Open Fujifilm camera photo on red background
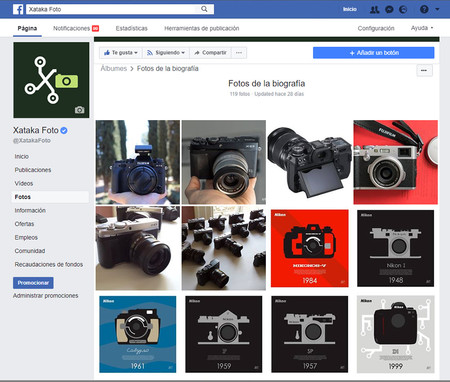 tap(396, 162)
